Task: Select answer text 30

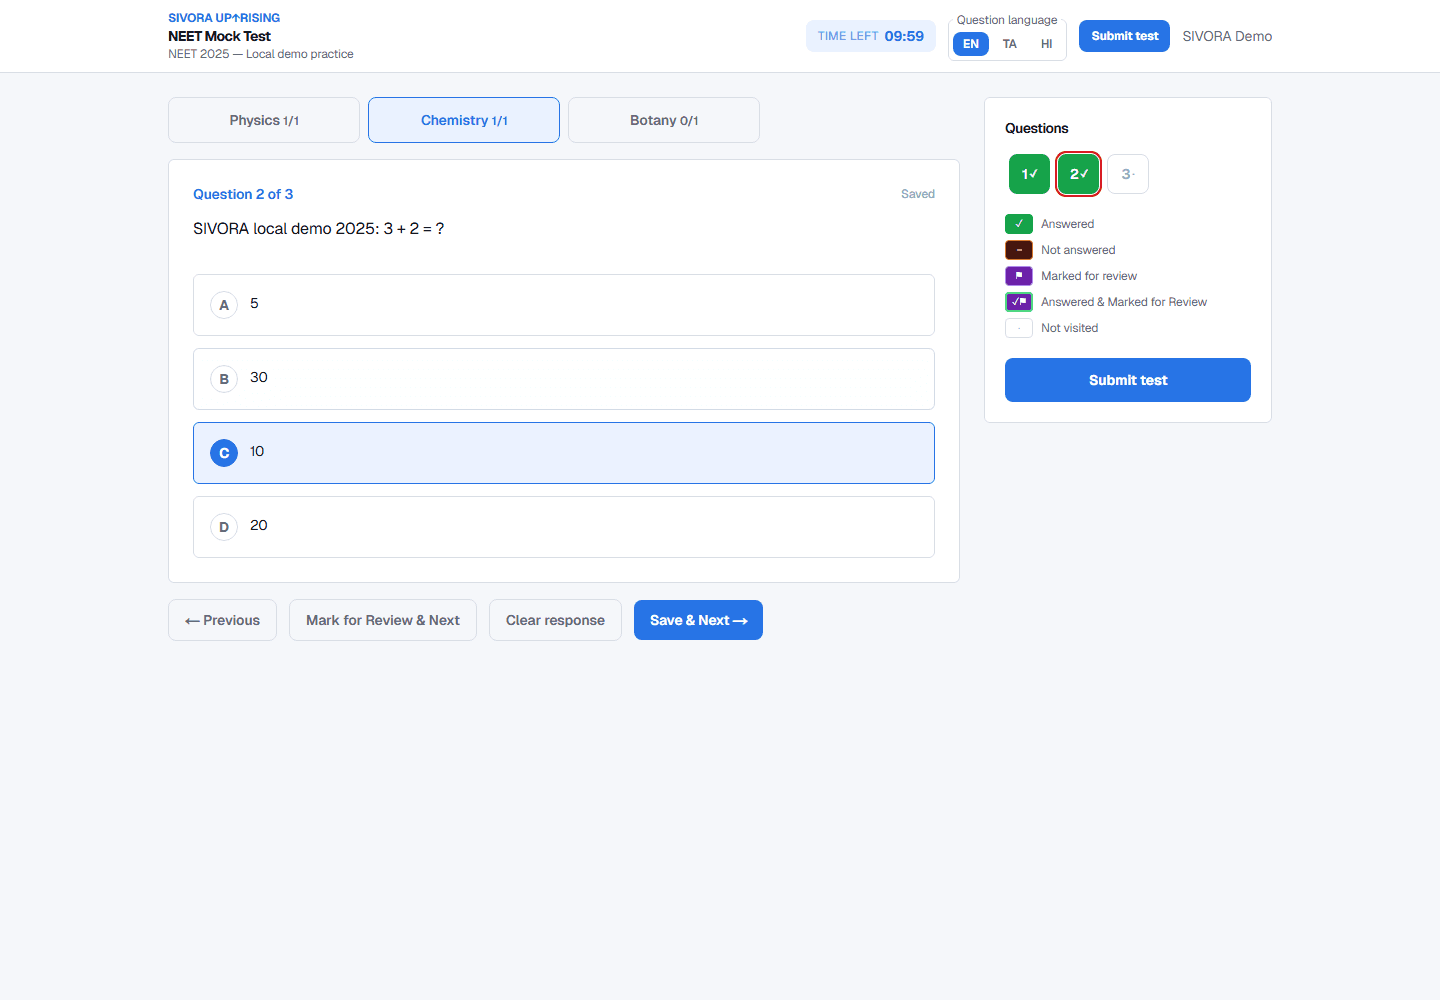Action: [x=259, y=377]
